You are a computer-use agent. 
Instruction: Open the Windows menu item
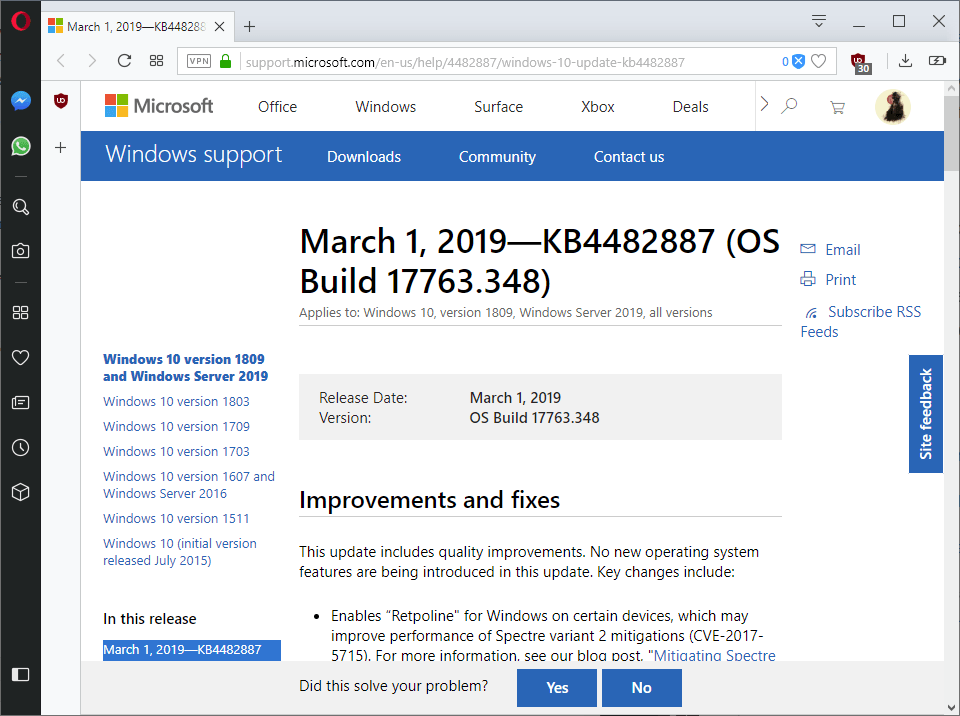(385, 107)
